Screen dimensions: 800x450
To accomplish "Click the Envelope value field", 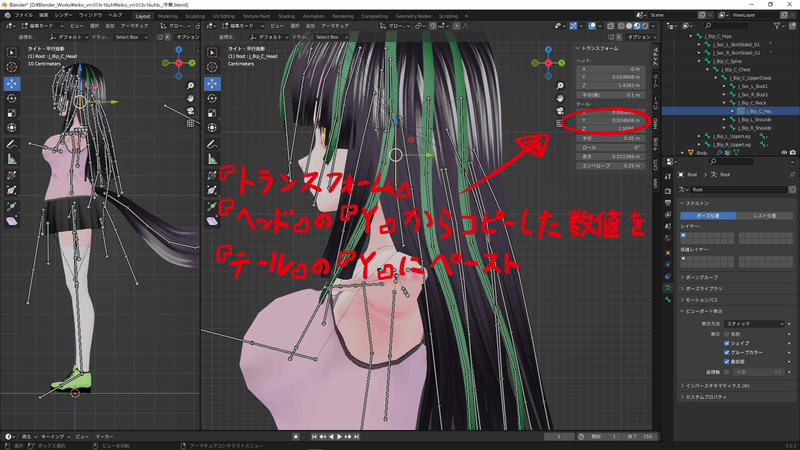I will click(x=610, y=166).
